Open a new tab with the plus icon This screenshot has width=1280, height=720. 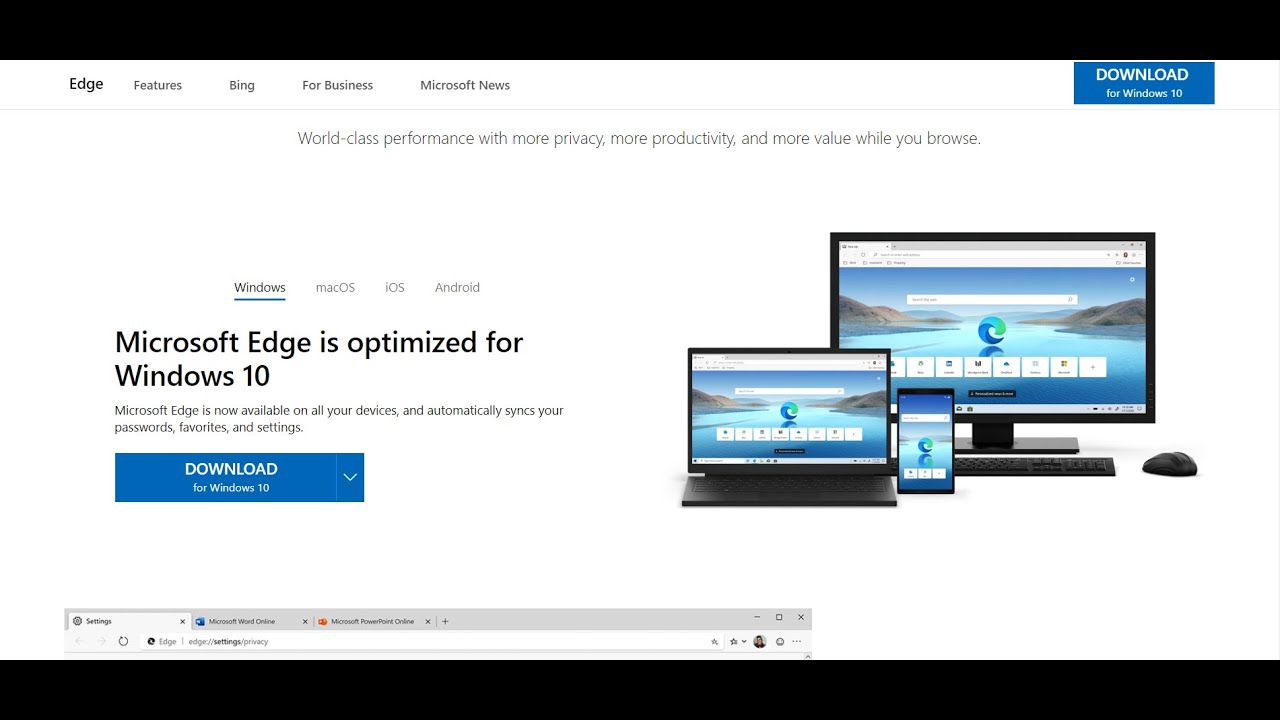point(444,621)
